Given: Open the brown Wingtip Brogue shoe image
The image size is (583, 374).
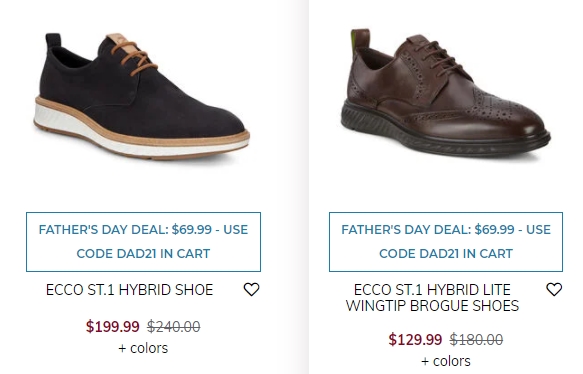Looking at the screenshot, I should tap(445, 94).
